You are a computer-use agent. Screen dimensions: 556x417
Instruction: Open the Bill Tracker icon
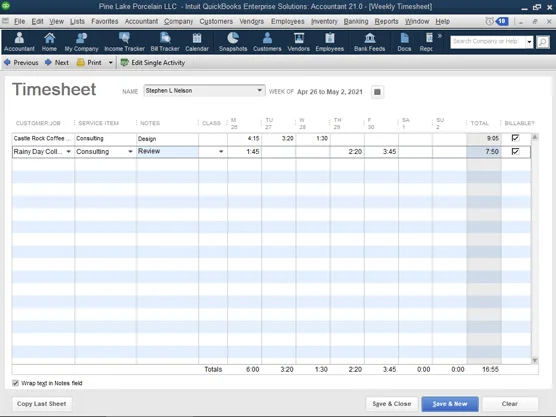165,42
